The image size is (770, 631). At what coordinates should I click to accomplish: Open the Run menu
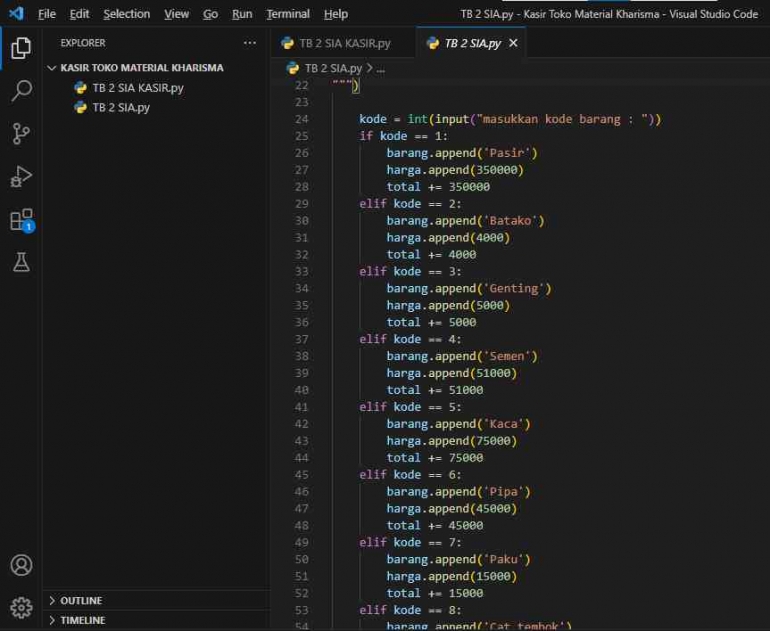tap(242, 14)
